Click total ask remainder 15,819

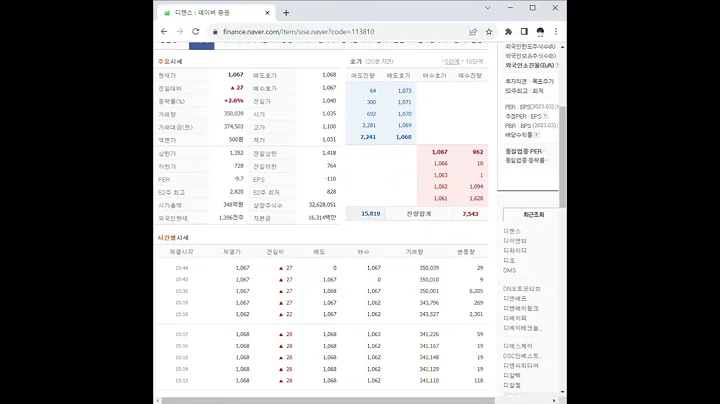click(x=371, y=214)
